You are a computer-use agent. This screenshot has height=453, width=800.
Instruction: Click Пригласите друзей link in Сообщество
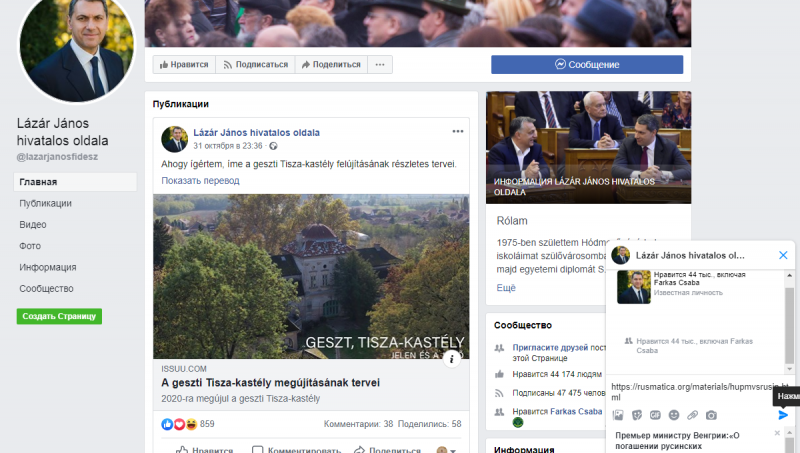tap(550, 347)
